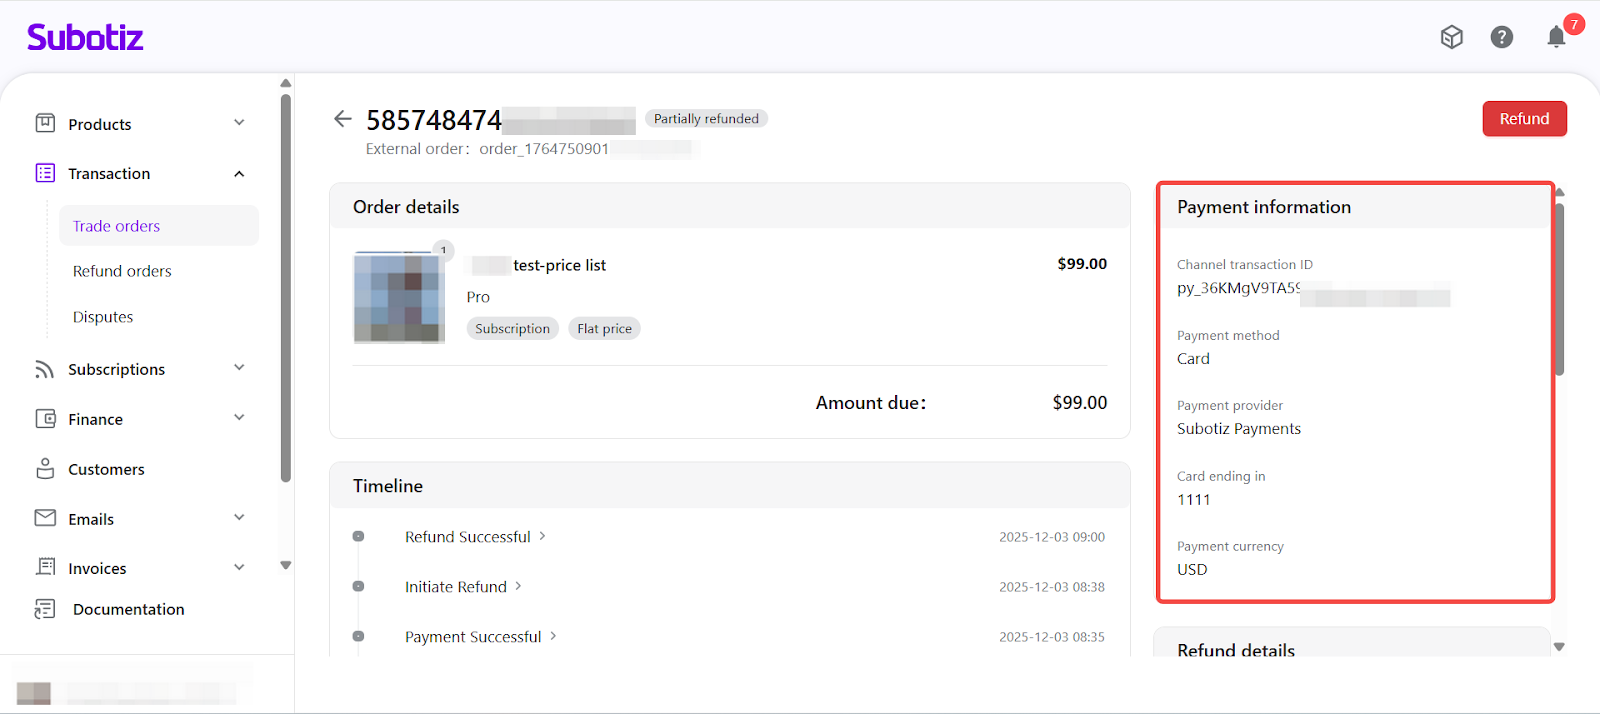Expand the Invoices menu chevron
Viewport: 1600px width, 714px height.
(239, 567)
